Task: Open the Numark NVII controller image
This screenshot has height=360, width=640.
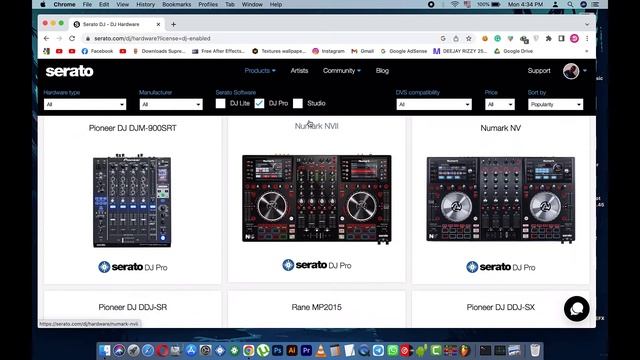Action: coord(317,199)
